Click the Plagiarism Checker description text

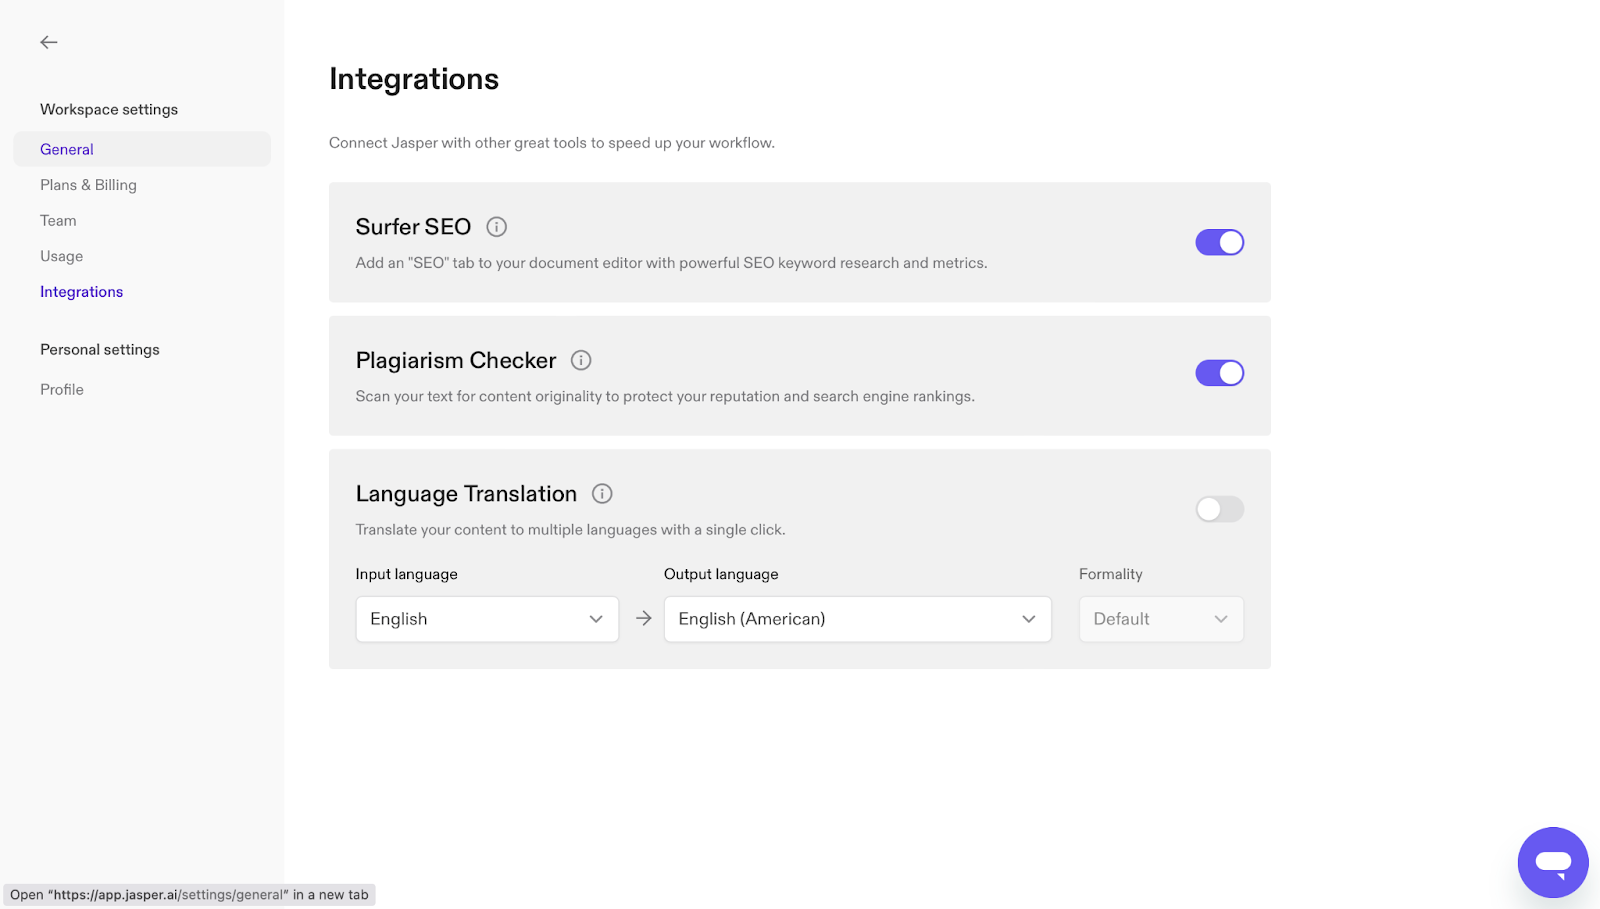tap(665, 397)
